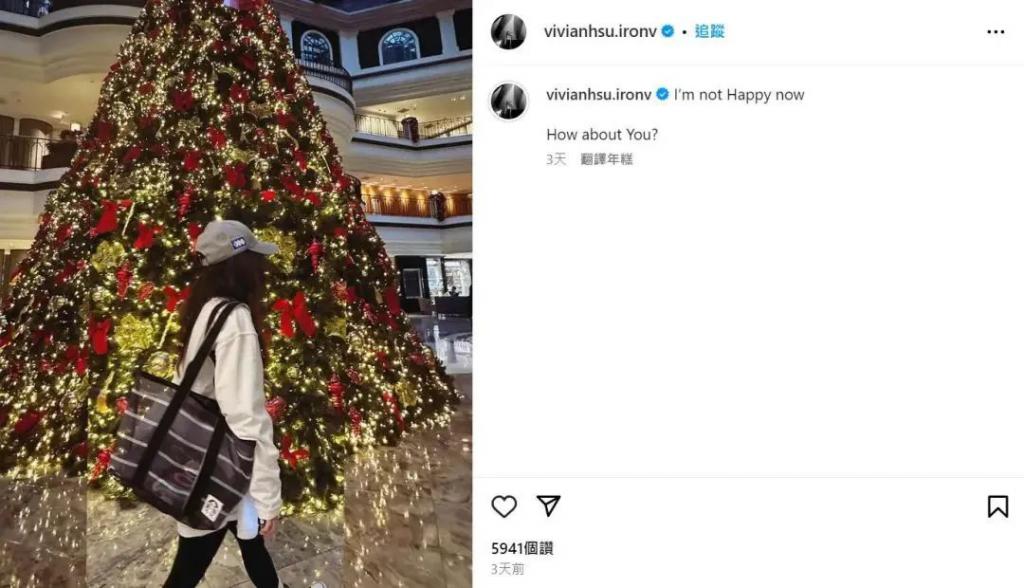Viewport: 1024px width, 588px height.
Task: Click the verified badge beside caption username
Action: point(662,95)
